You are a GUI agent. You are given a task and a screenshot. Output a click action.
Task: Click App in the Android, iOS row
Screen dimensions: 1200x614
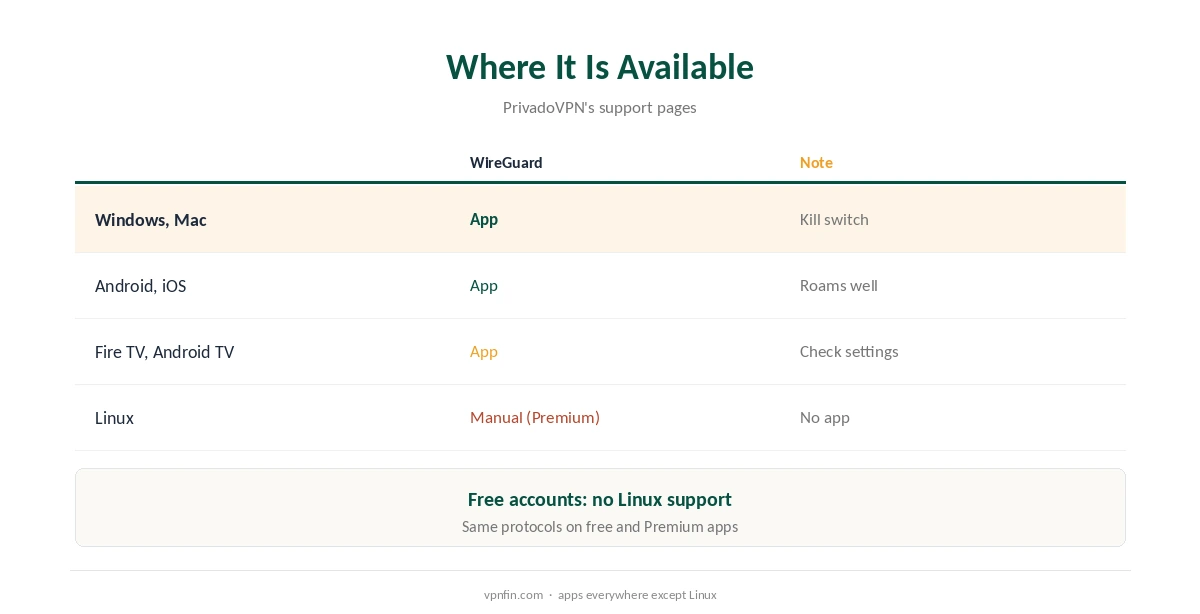pos(484,285)
